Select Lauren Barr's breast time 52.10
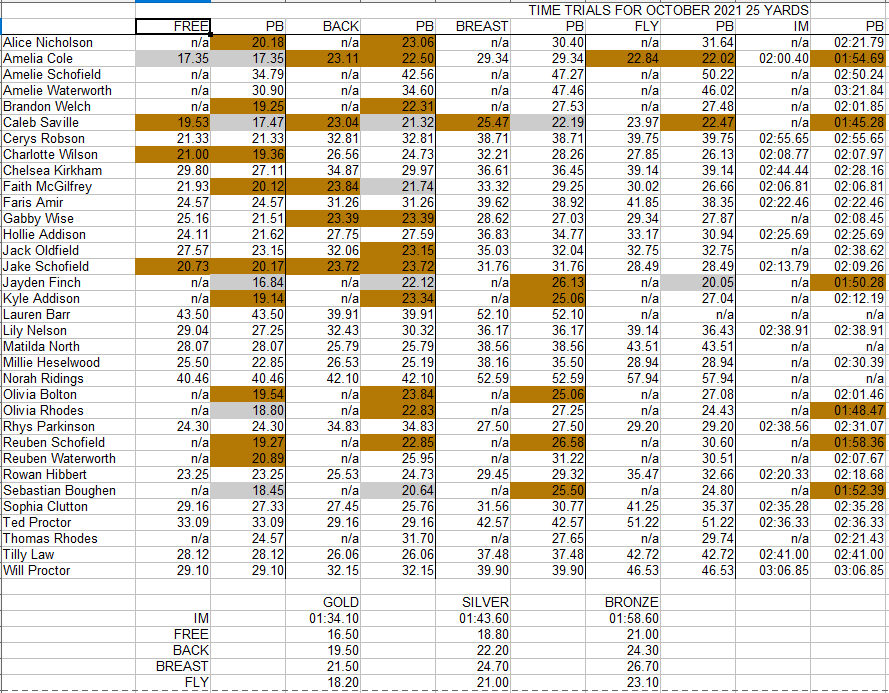 (x=473, y=314)
